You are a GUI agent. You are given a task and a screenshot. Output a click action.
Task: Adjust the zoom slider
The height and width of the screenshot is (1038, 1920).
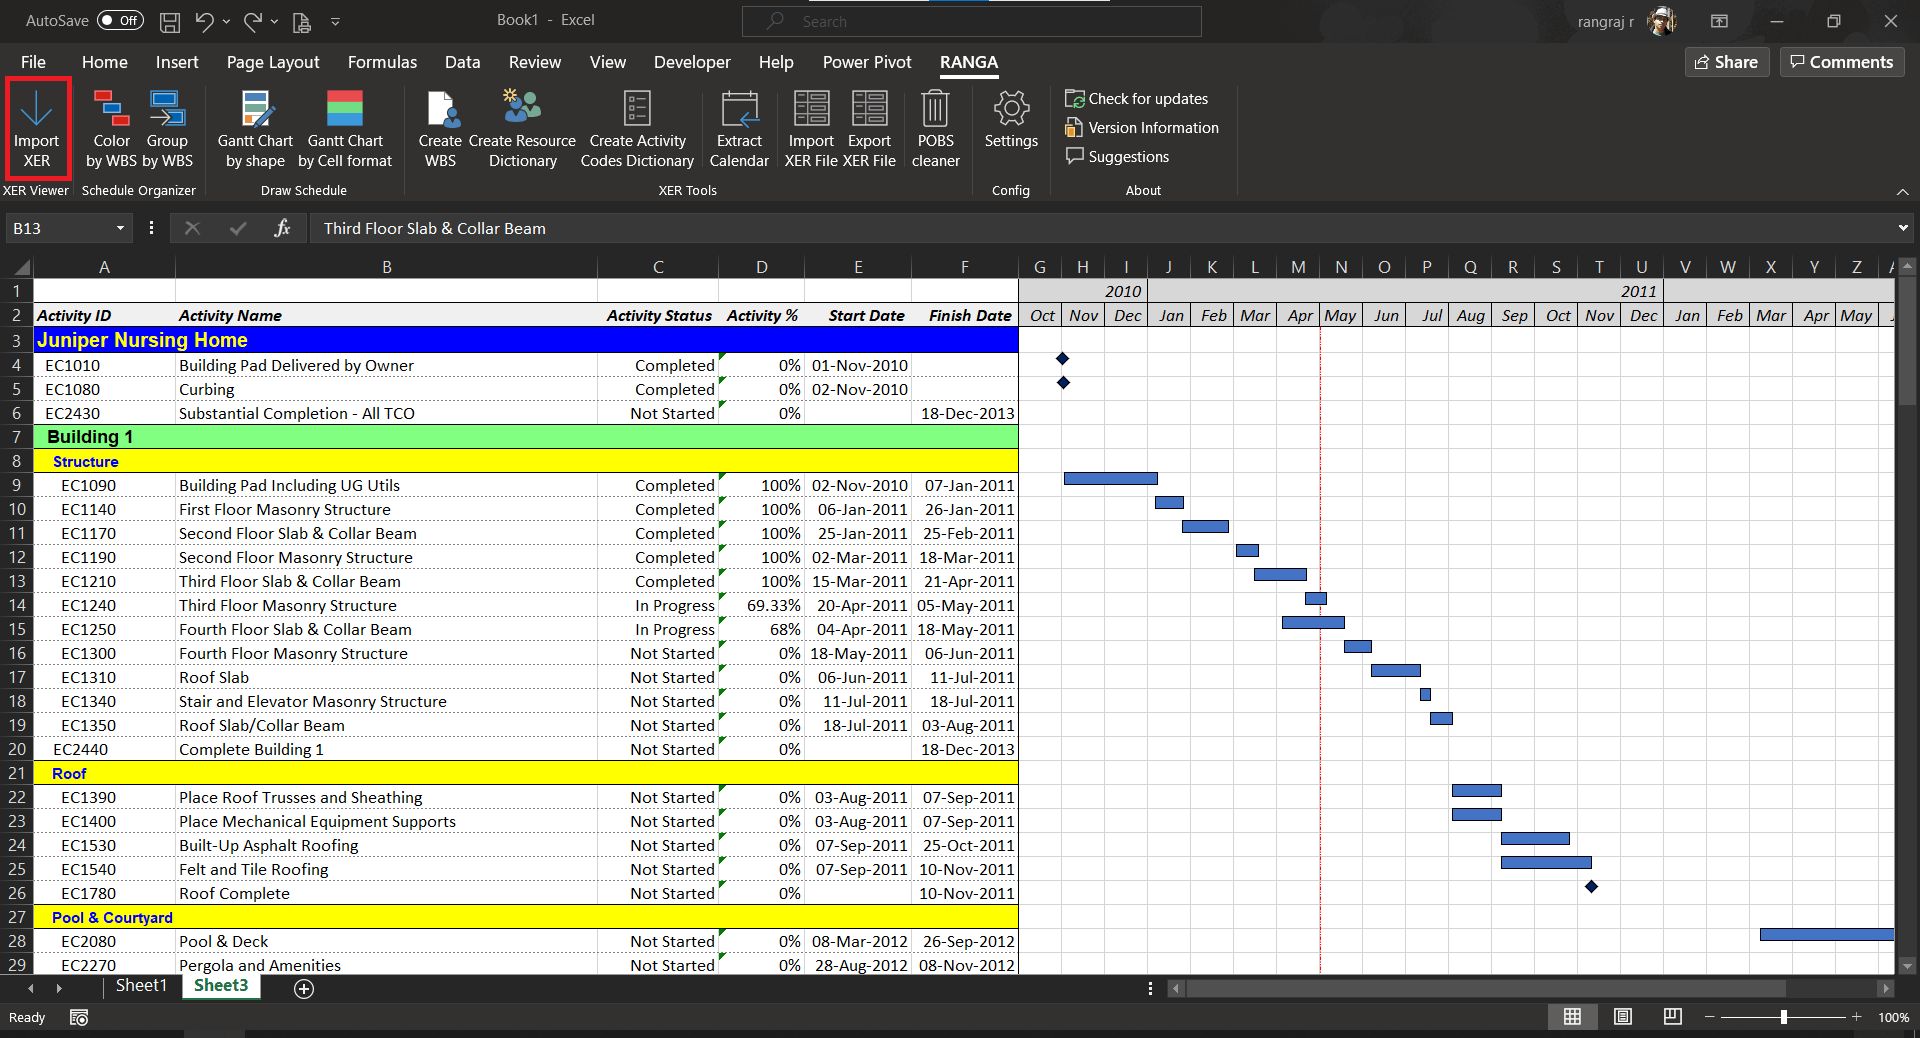click(x=1783, y=1017)
